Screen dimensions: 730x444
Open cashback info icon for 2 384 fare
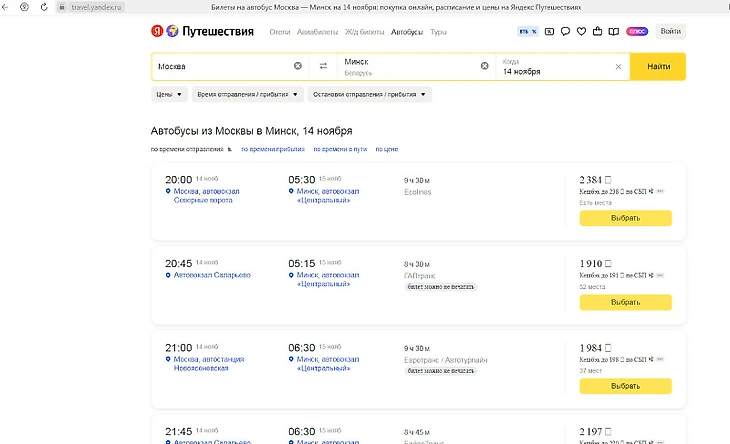(660, 191)
